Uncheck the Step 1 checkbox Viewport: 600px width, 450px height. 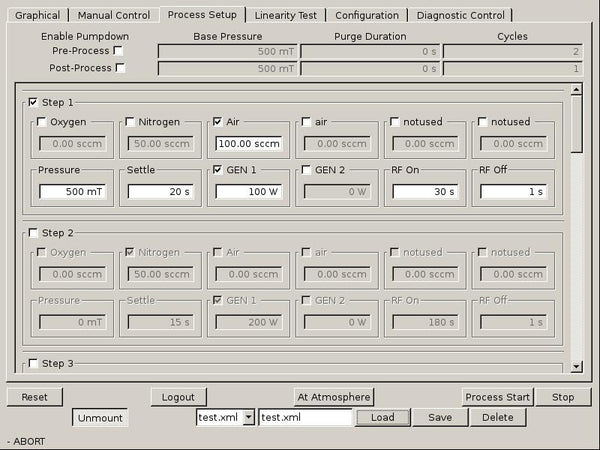[34, 102]
